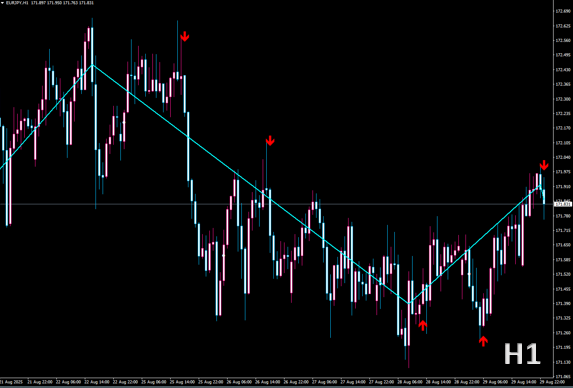Click the 25 Aug 14:00 time label
Viewport: 573px width, 388px height.
[x=182, y=382]
